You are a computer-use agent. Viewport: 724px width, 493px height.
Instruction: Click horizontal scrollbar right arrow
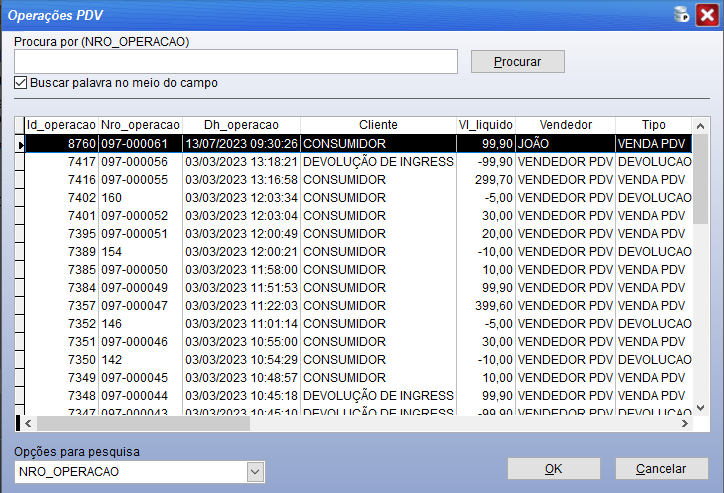tap(685, 423)
